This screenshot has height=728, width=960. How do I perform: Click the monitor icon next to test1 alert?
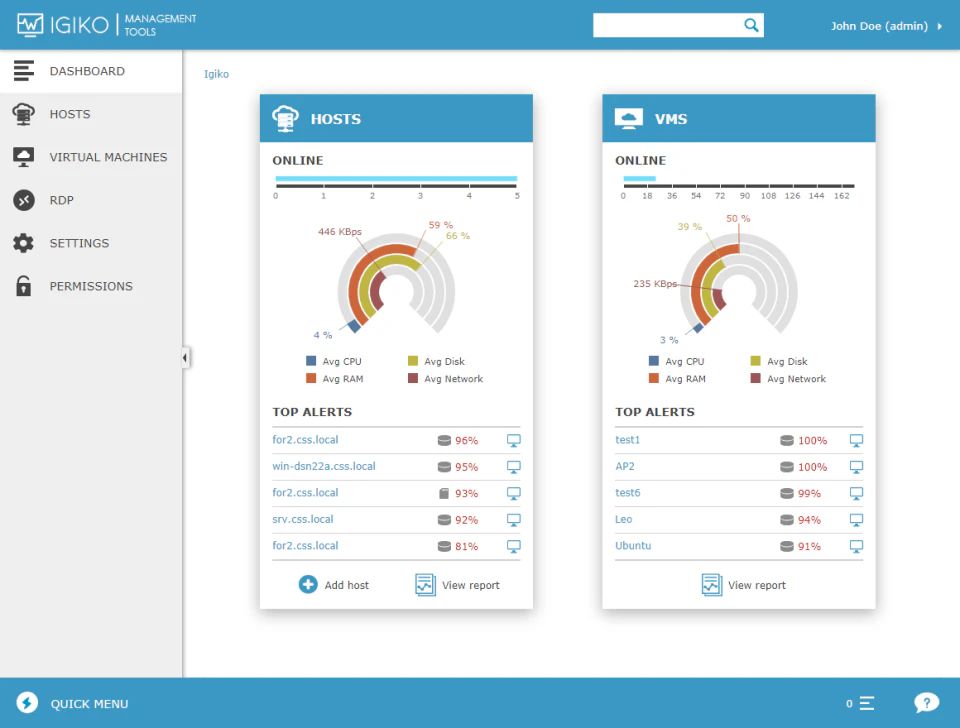pos(856,440)
